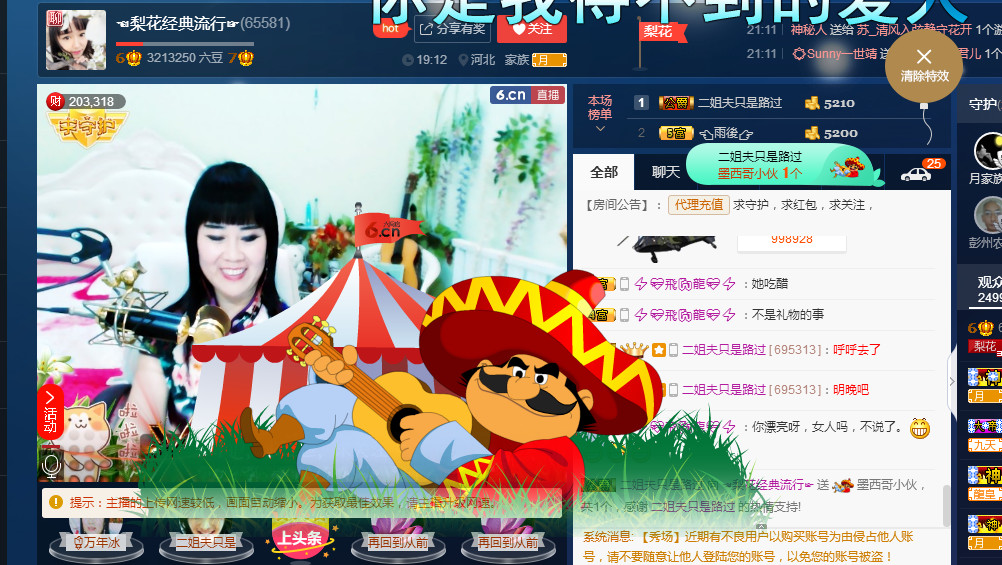Open rank 1 user 二姐夫只是路过
1002x565 pixels.
tap(739, 103)
